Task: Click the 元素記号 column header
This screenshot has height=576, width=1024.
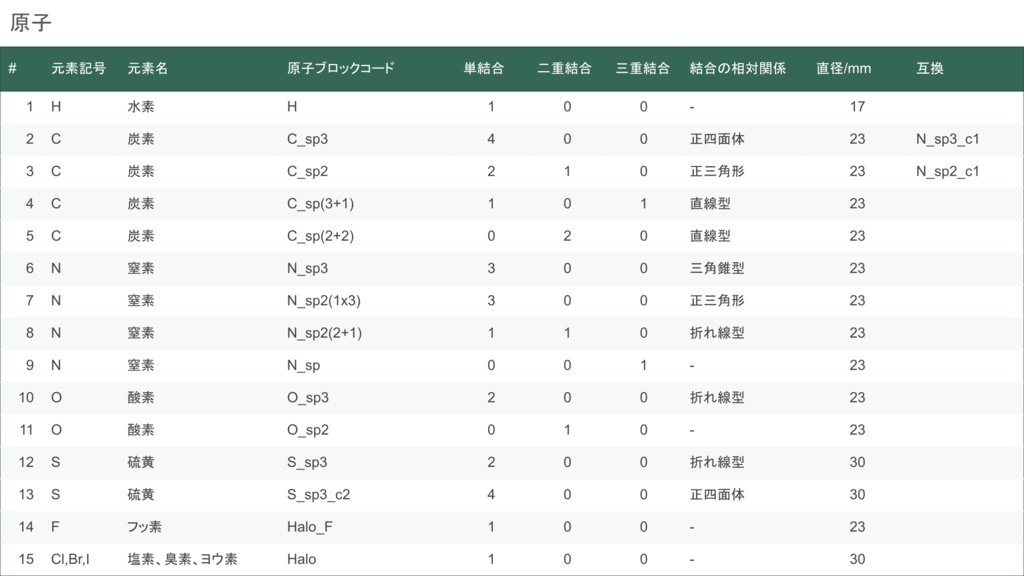Action: tap(78, 69)
